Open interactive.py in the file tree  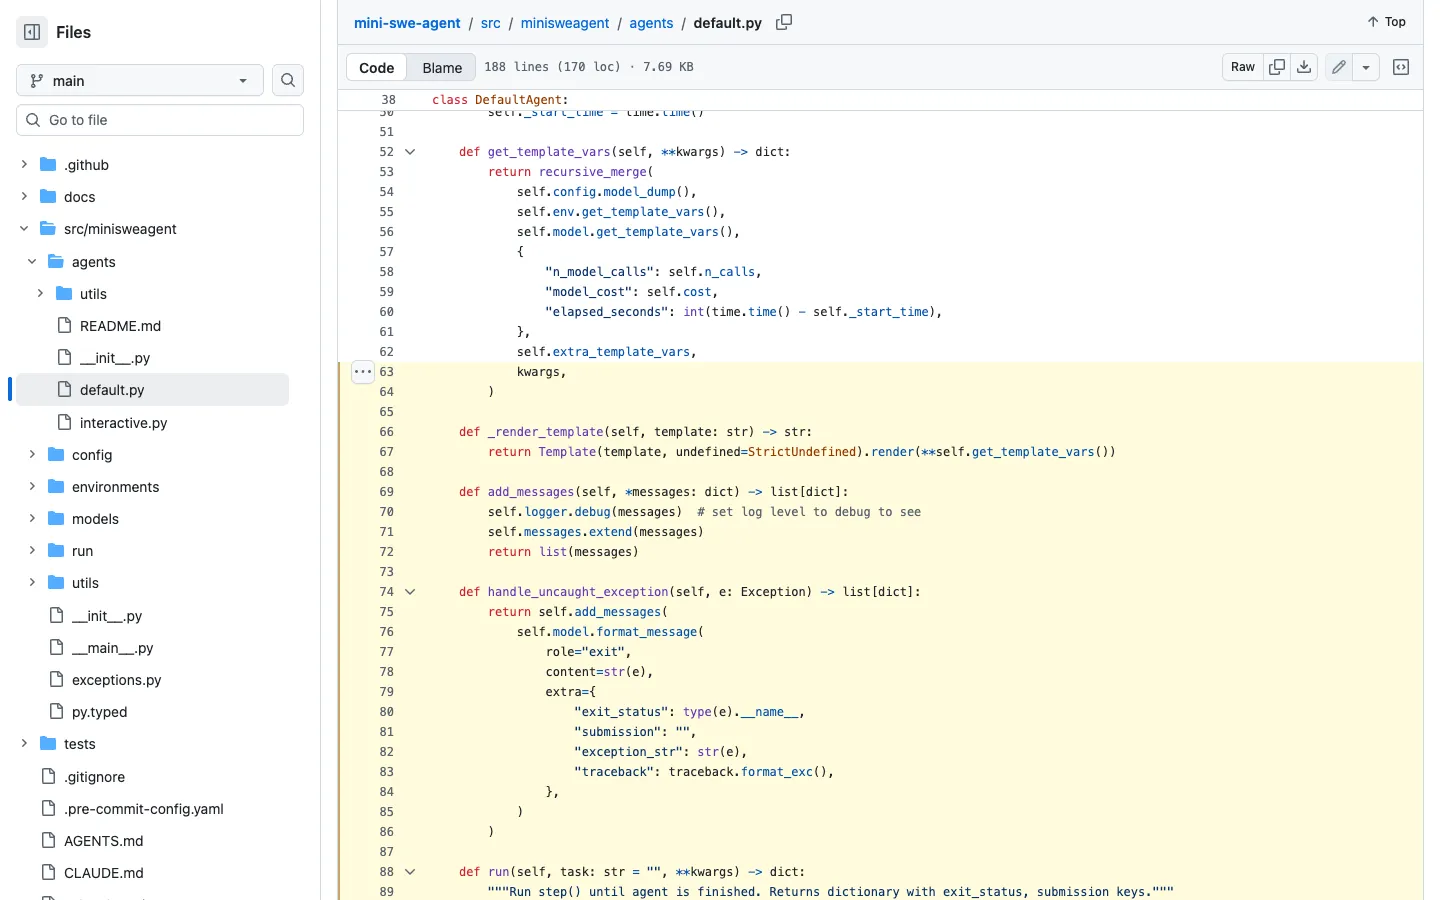[x=123, y=423]
